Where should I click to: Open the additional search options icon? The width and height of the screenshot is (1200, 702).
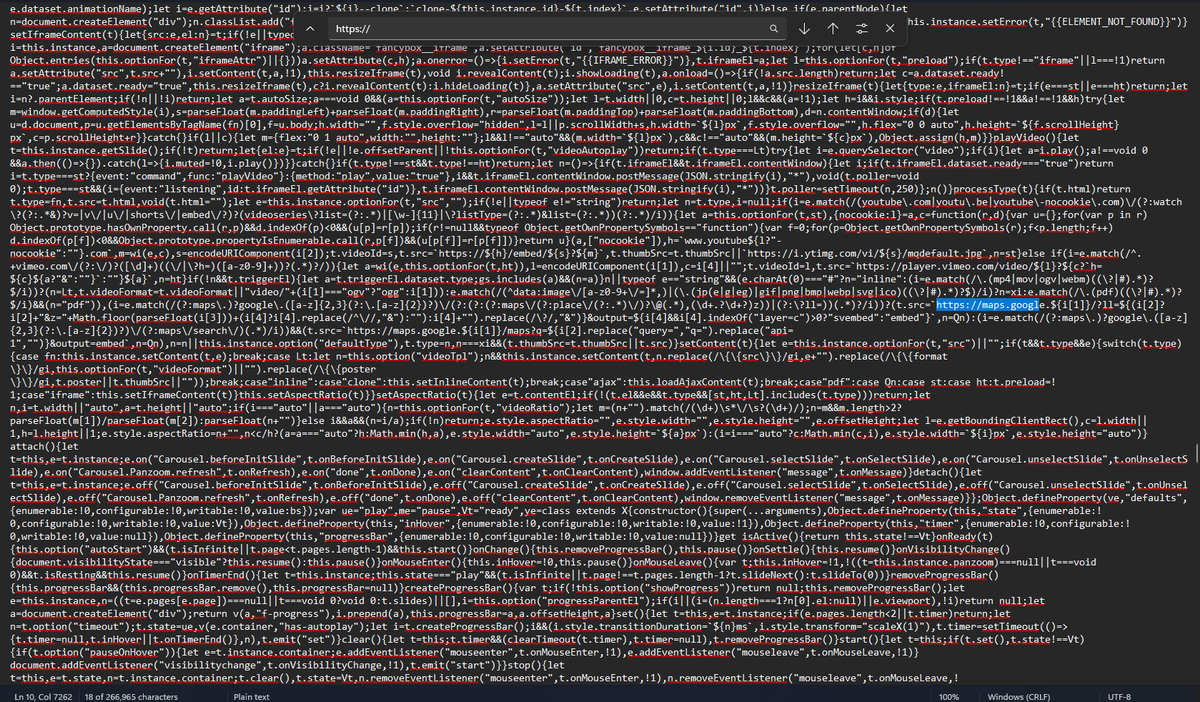click(x=861, y=29)
